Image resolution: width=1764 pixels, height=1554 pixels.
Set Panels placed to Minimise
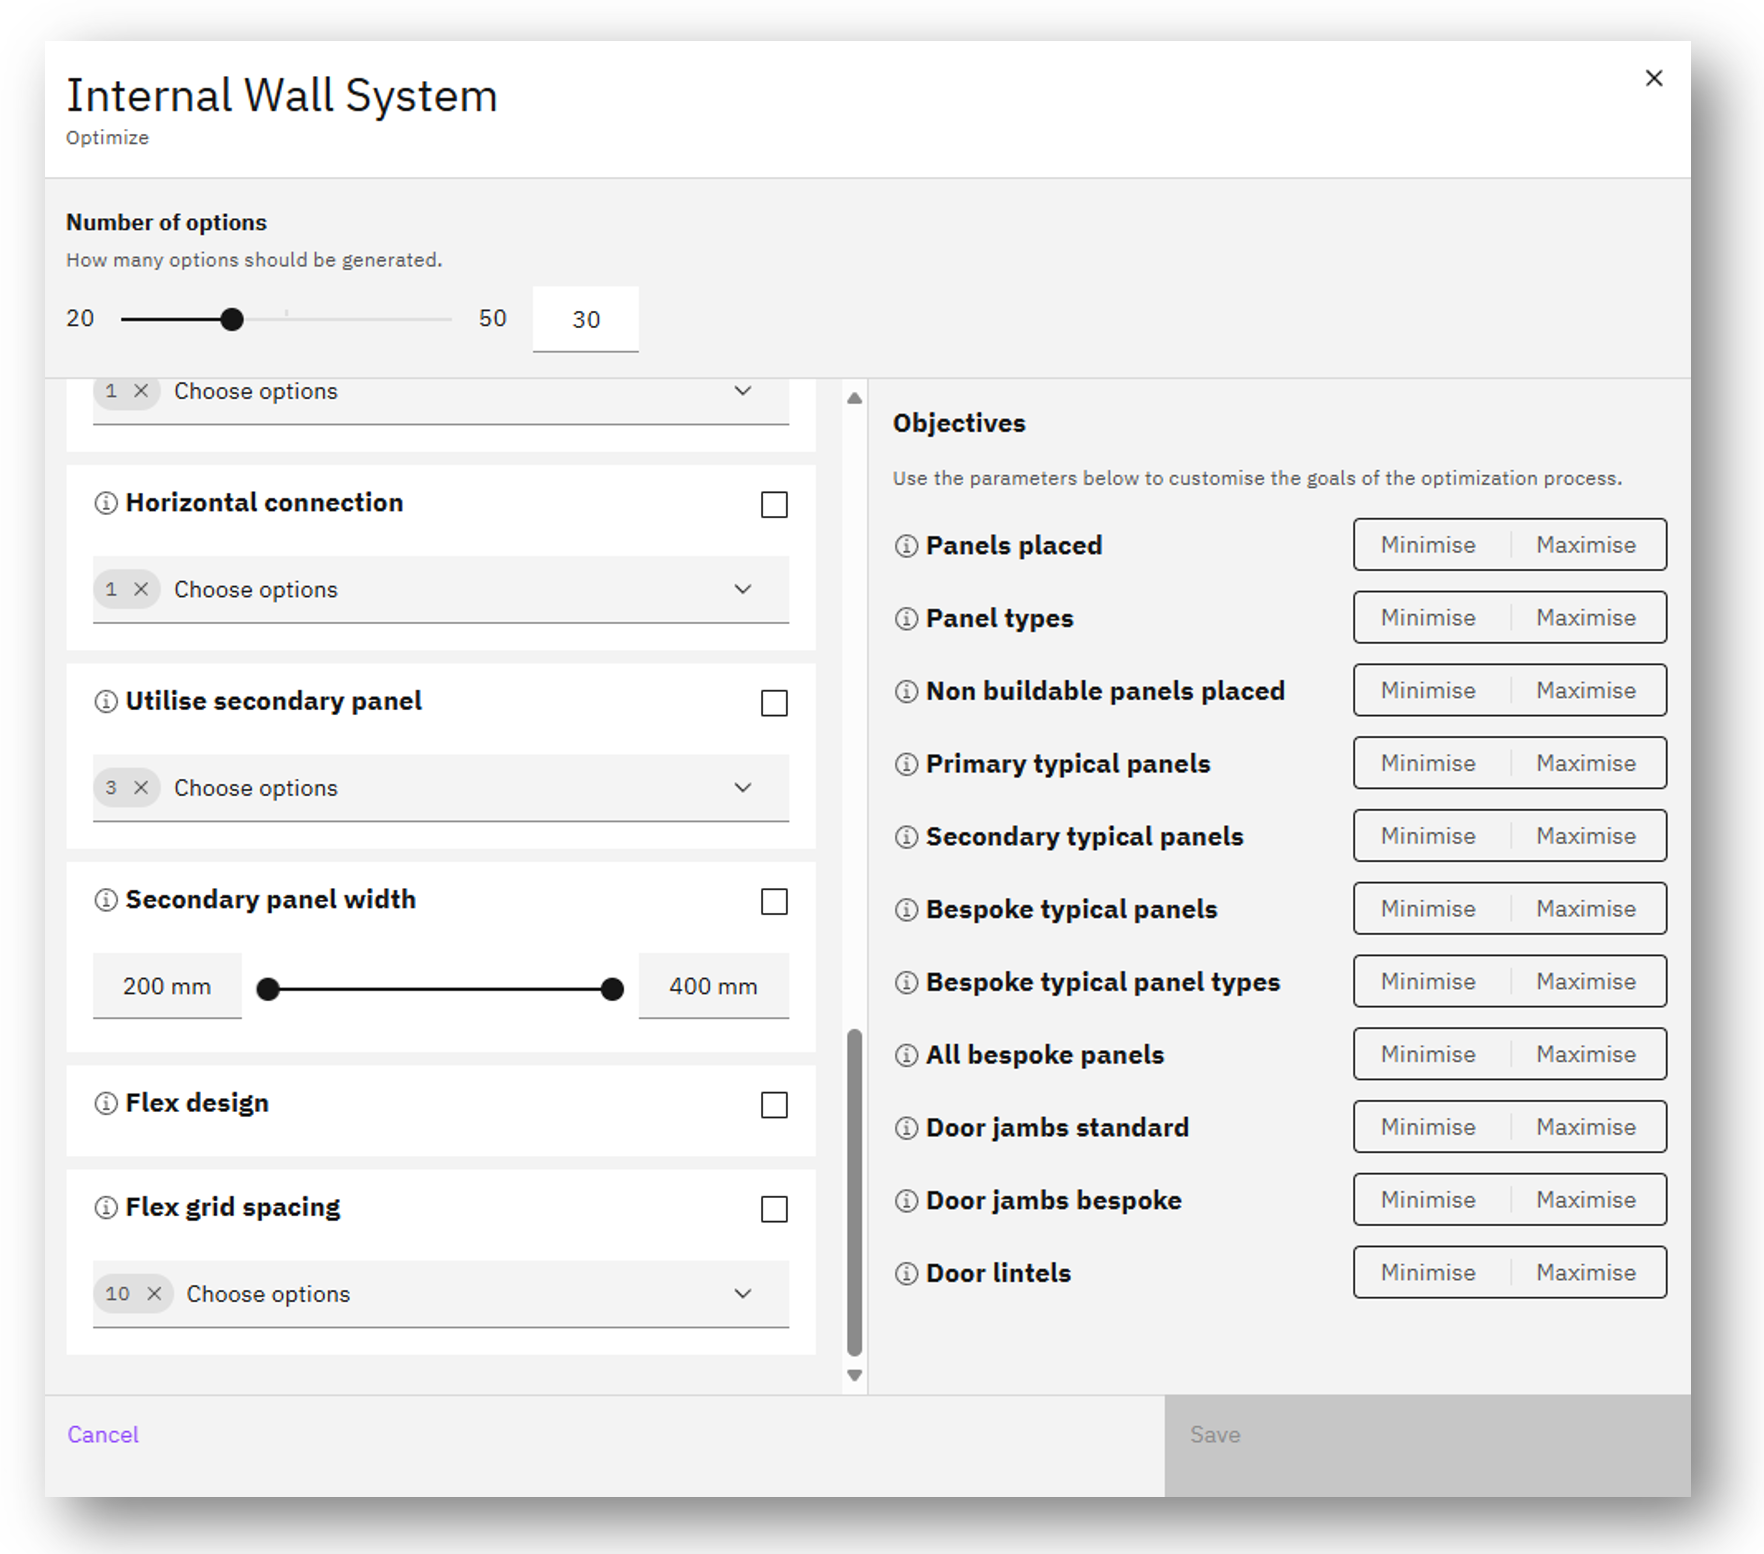click(1431, 545)
